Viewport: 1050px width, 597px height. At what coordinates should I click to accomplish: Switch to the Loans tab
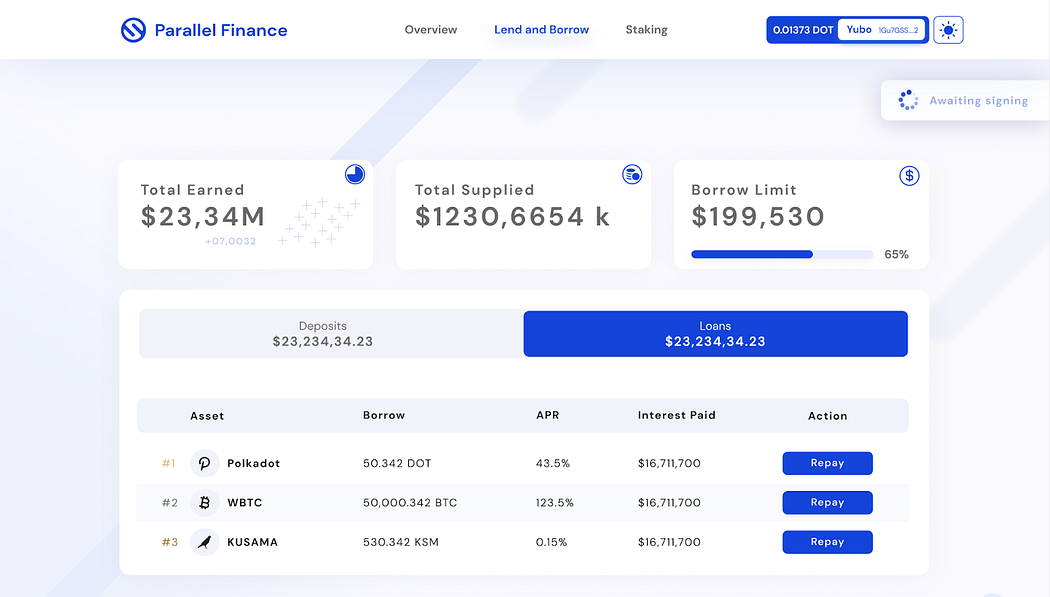[715, 333]
